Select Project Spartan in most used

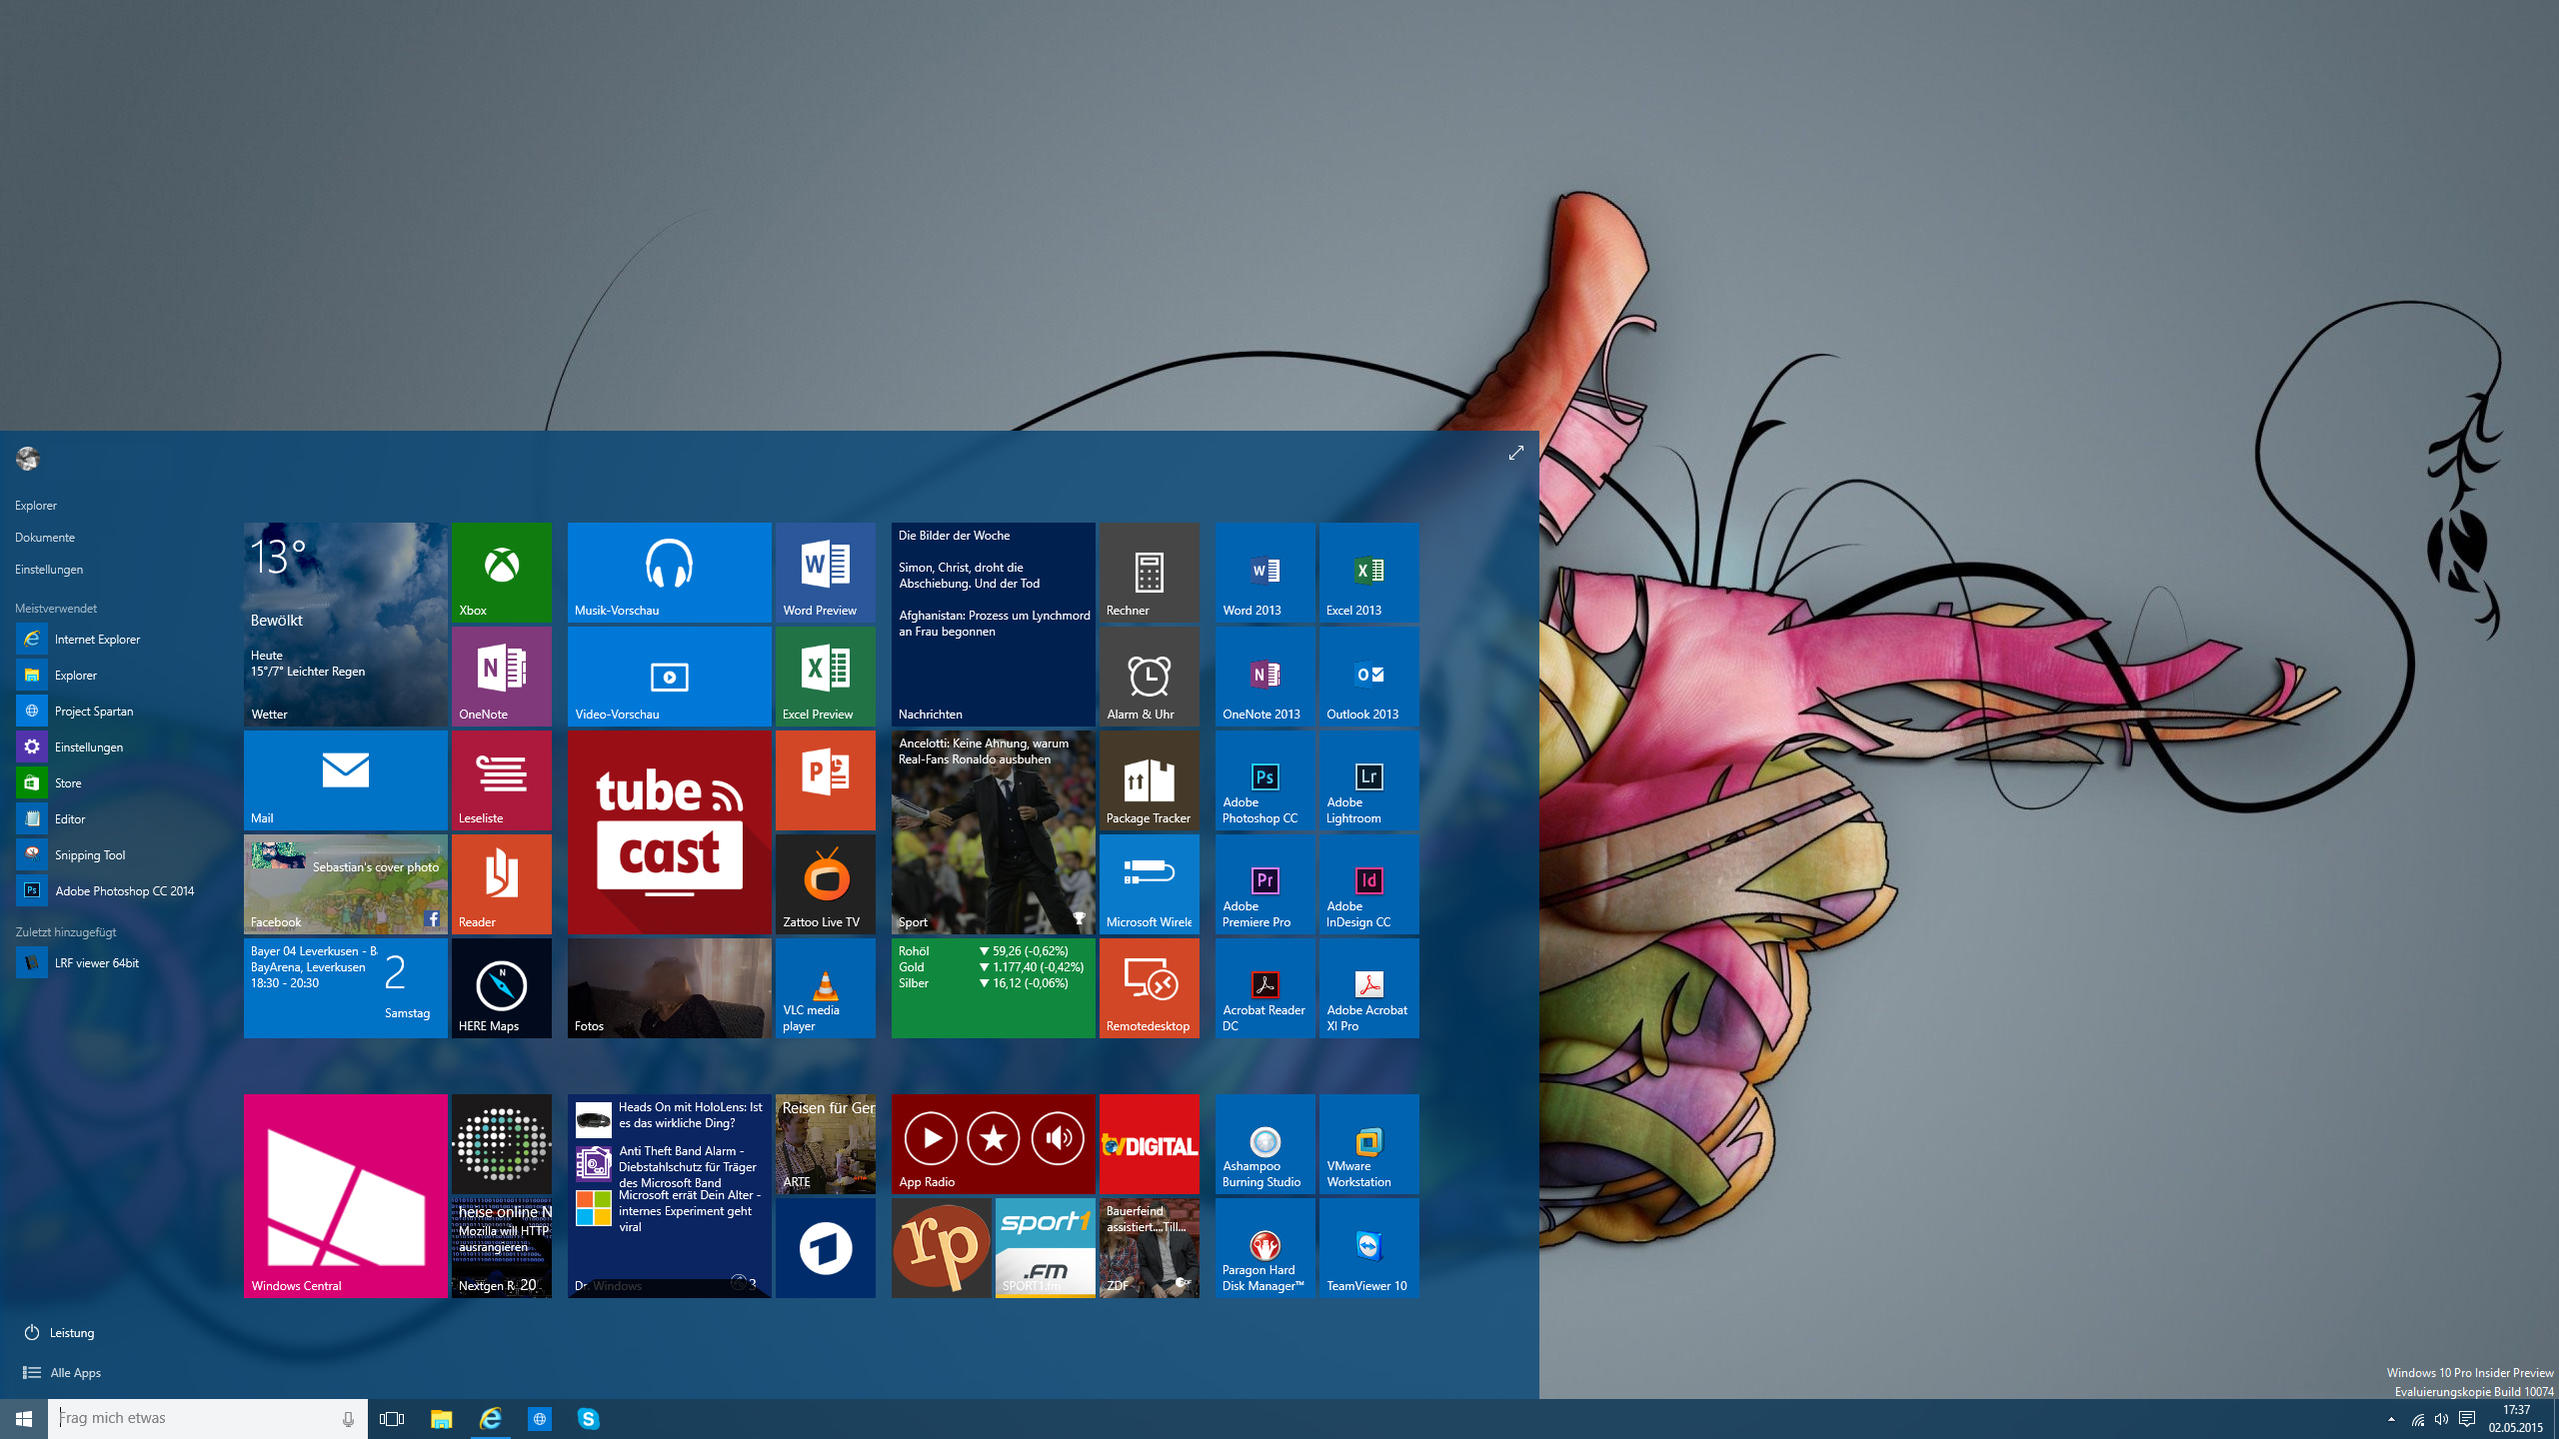93,711
